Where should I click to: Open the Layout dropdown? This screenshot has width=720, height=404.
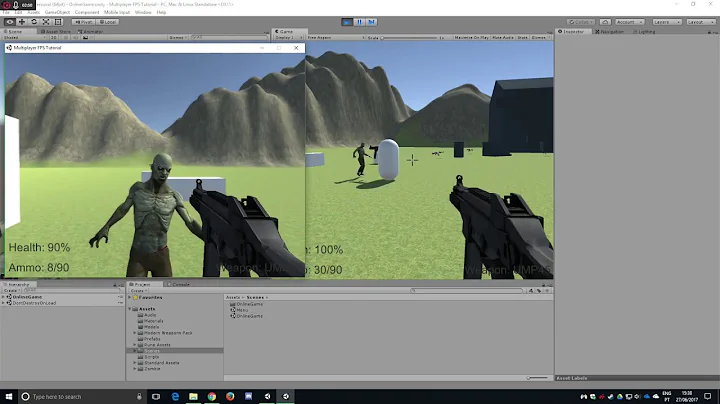coord(701,22)
